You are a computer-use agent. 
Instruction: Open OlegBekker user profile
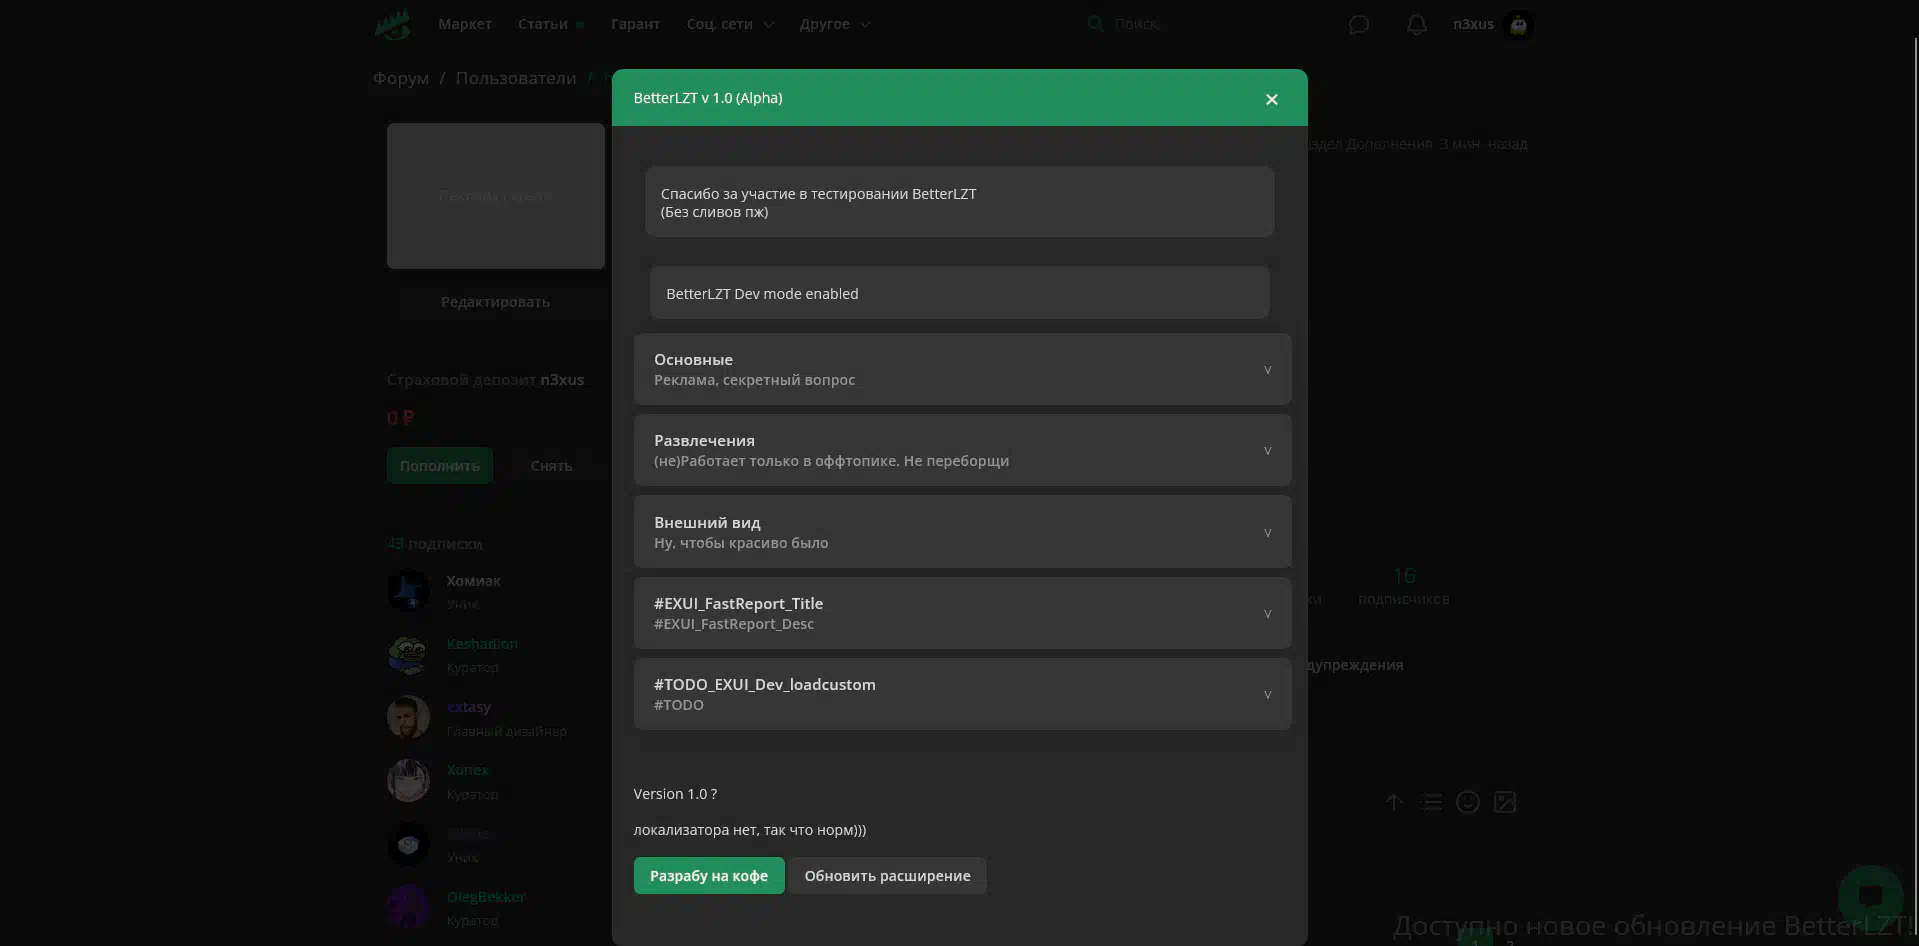coord(486,897)
